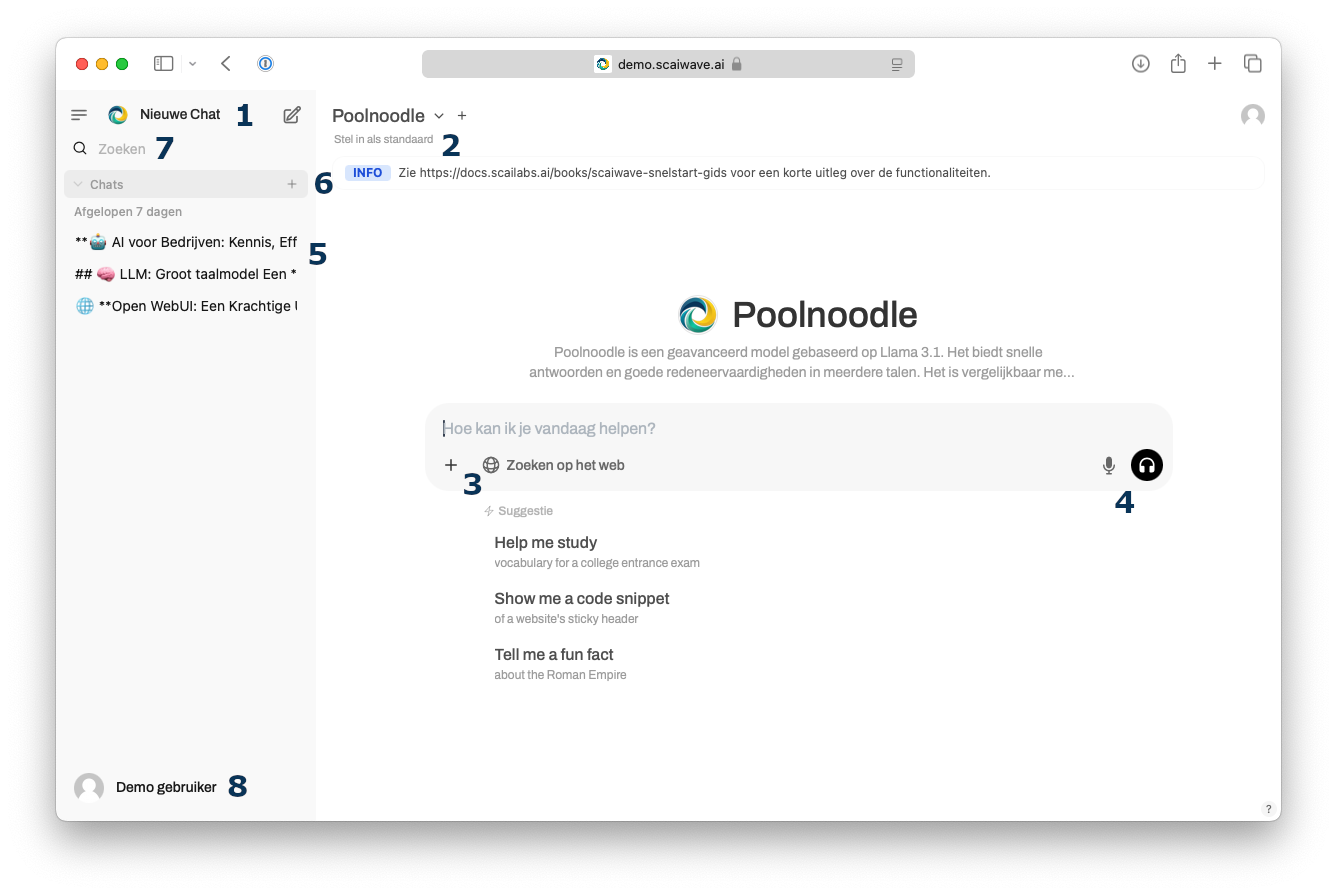Click the Safari share icon
The image size is (1338, 894).
coord(1178,64)
